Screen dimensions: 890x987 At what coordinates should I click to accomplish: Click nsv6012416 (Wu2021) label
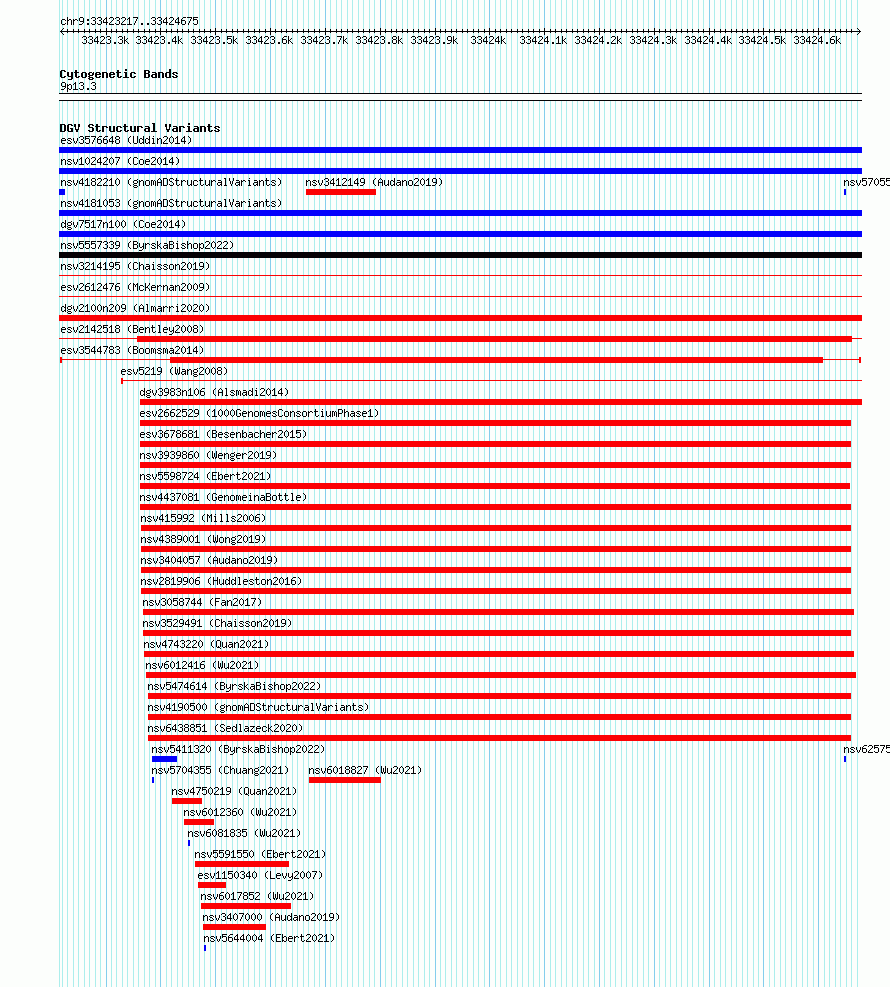point(202,665)
